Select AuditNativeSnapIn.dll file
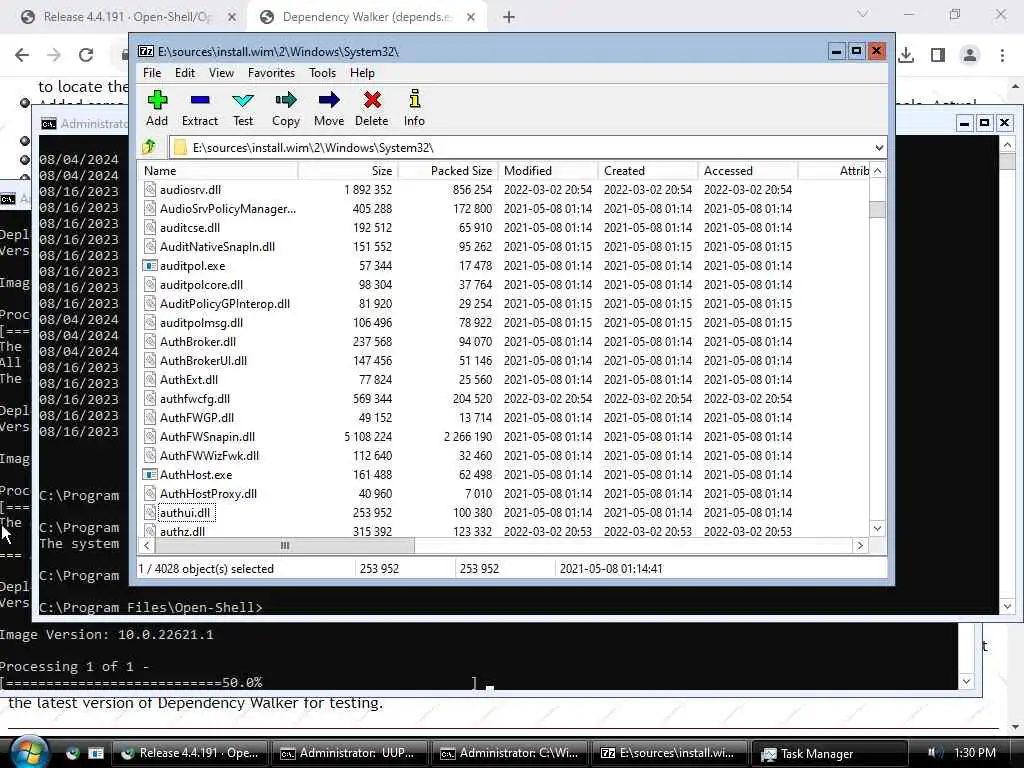The width and height of the screenshot is (1024, 768). coord(217,247)
